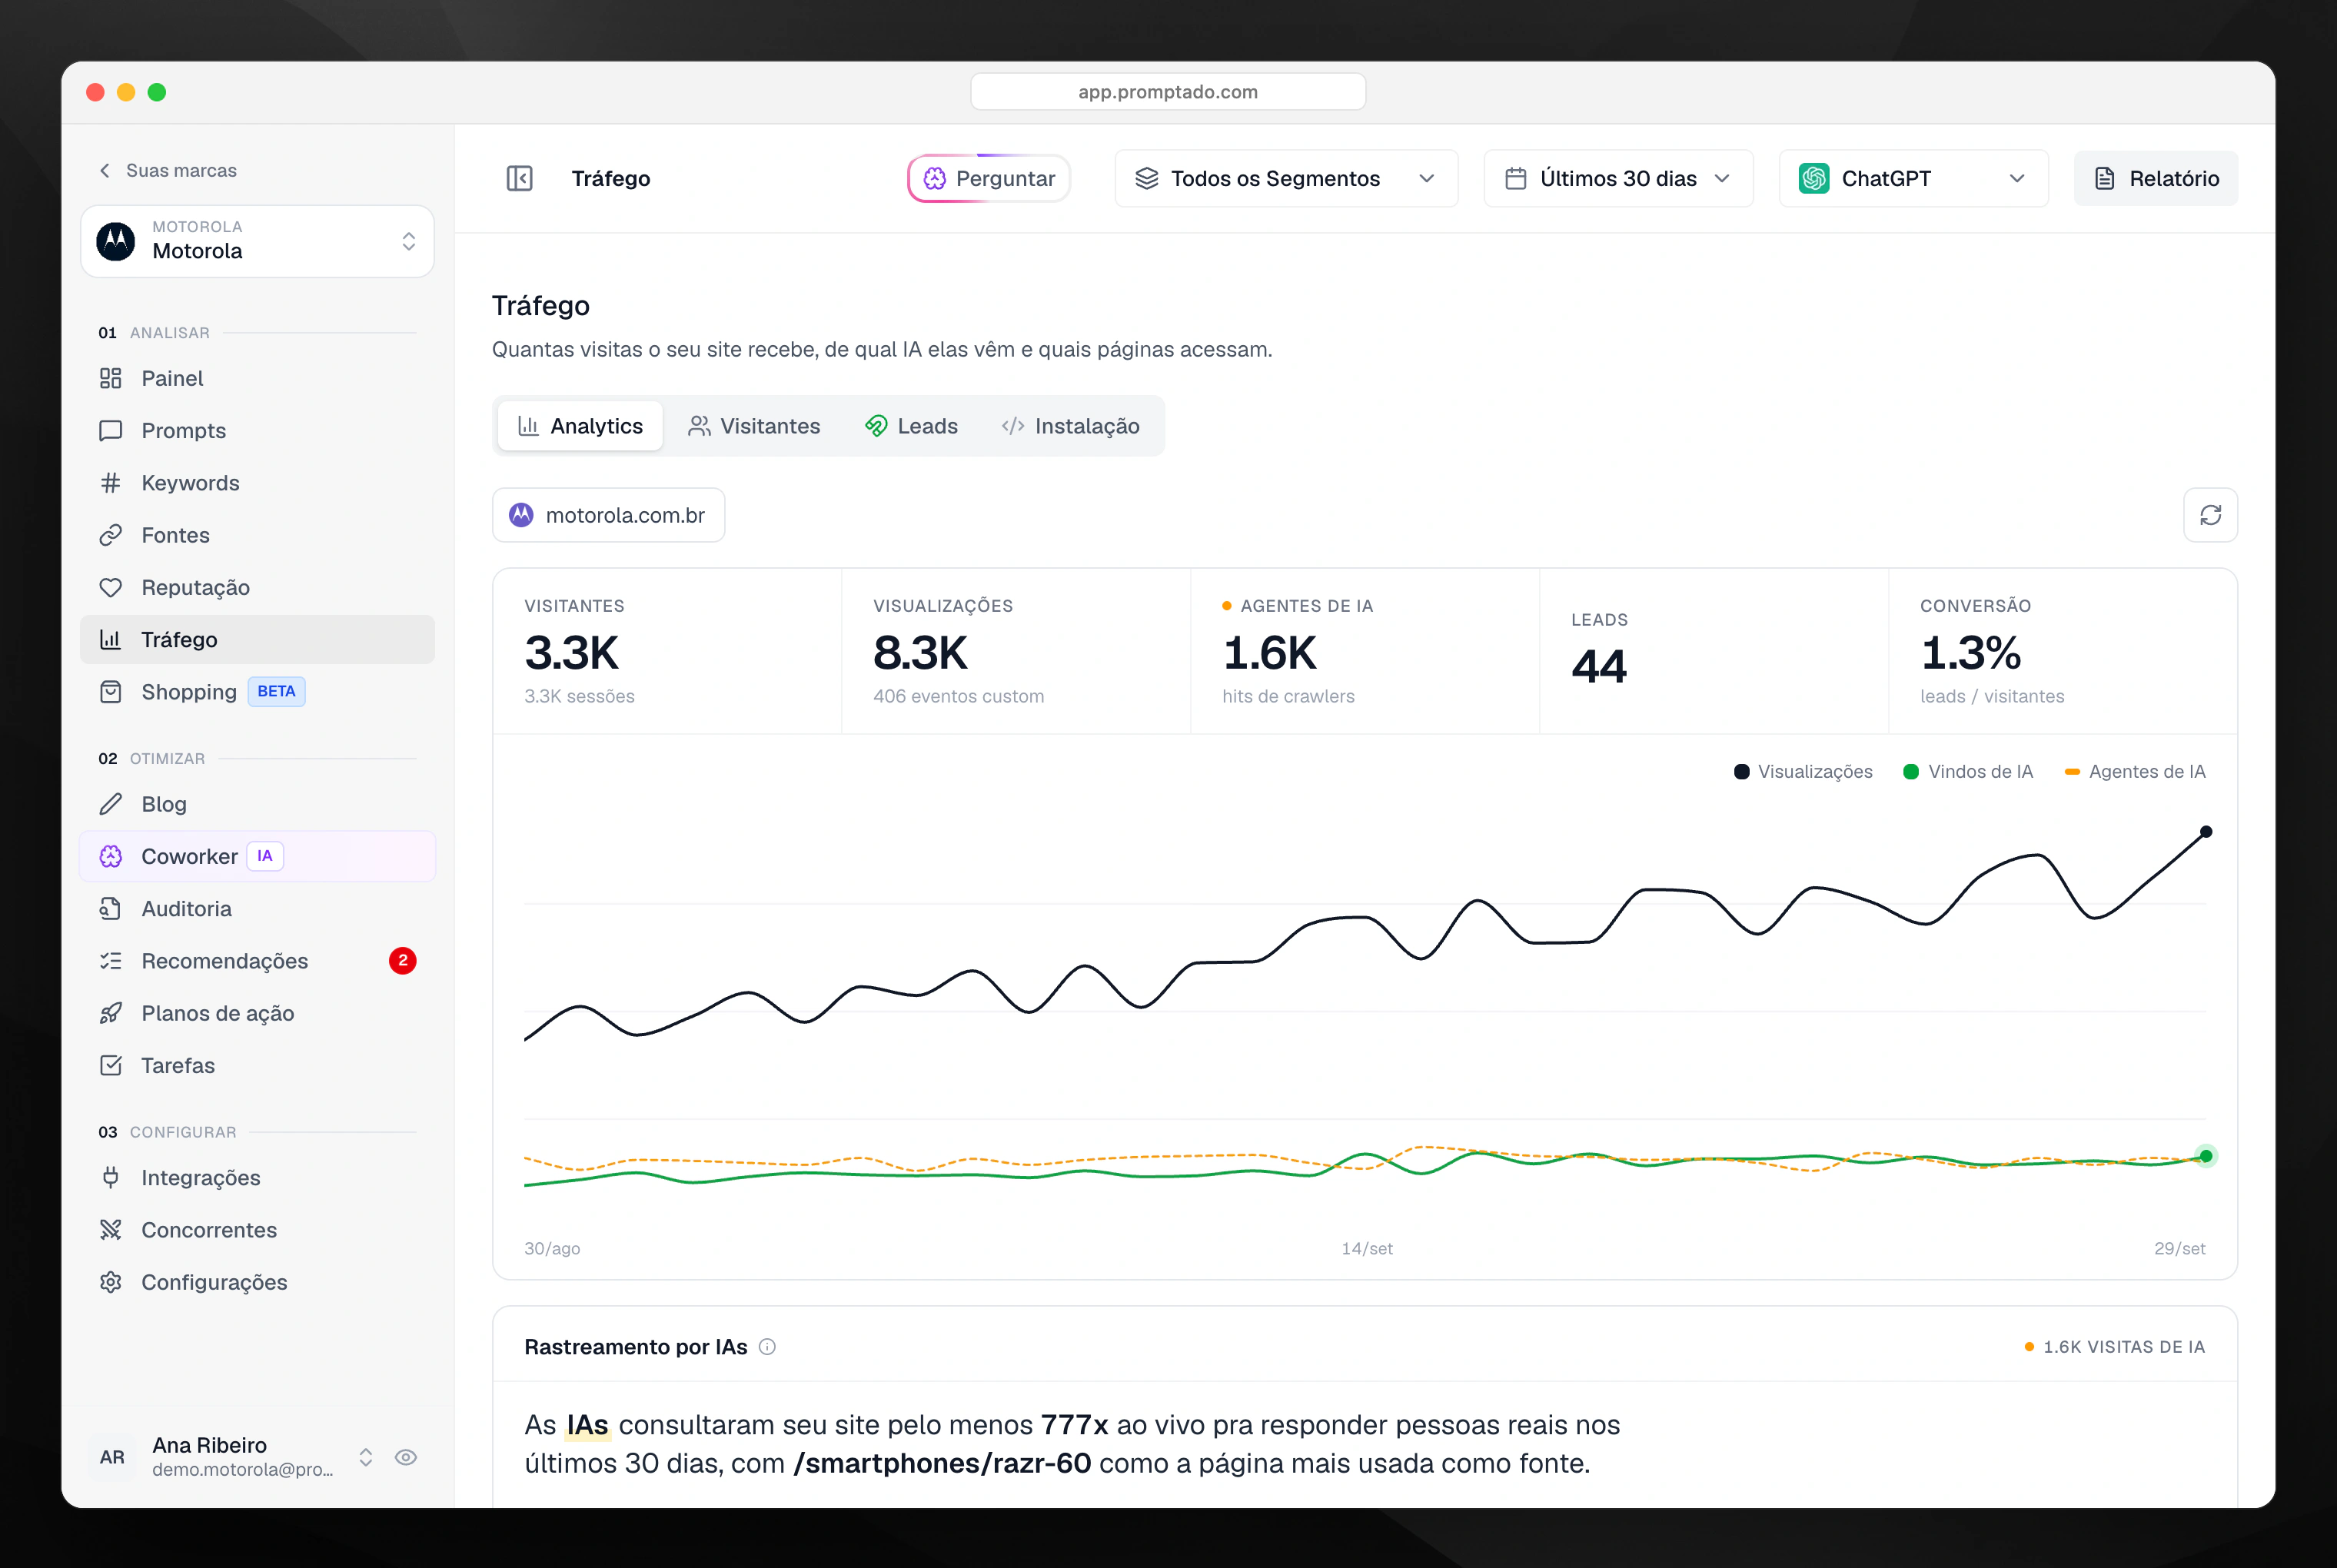Click the Configurações gear icon

pyautogui.click(x=111, y=1282)
